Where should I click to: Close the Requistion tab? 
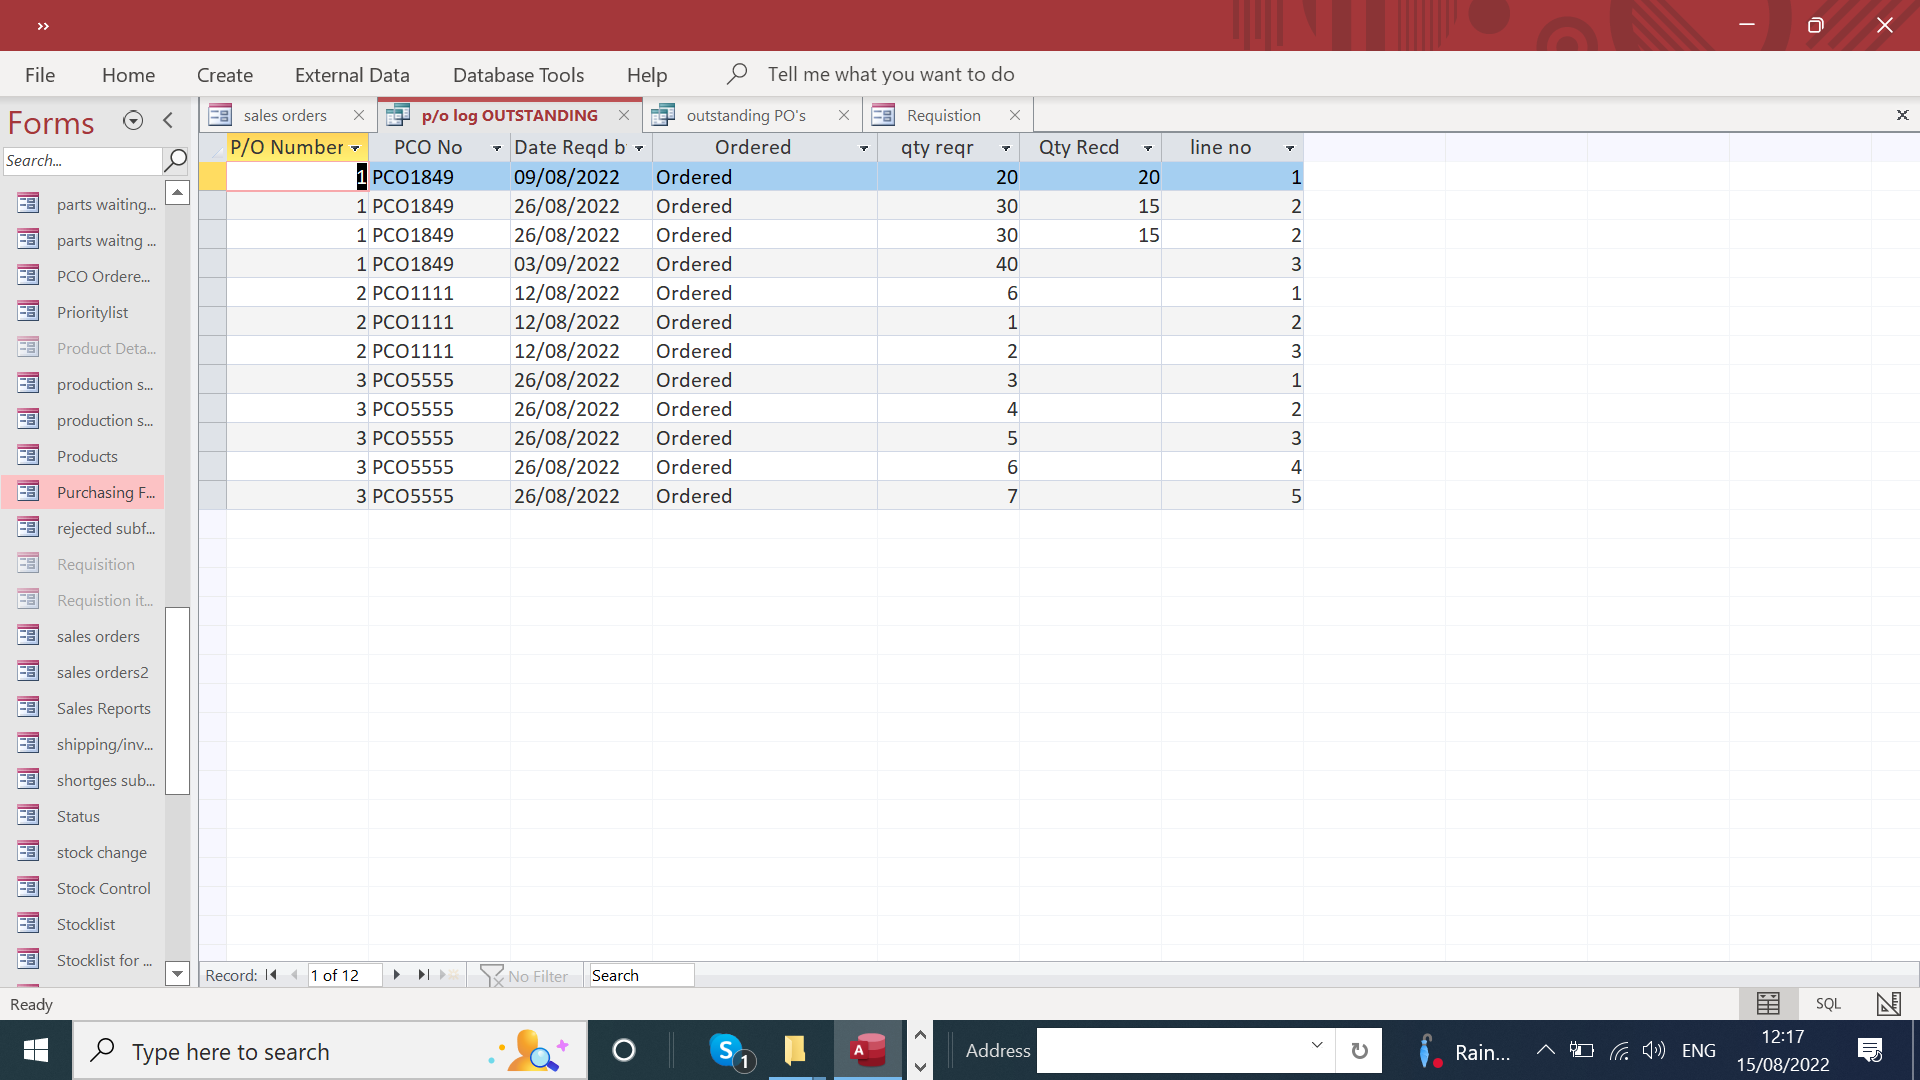[x=1015, y=115]
